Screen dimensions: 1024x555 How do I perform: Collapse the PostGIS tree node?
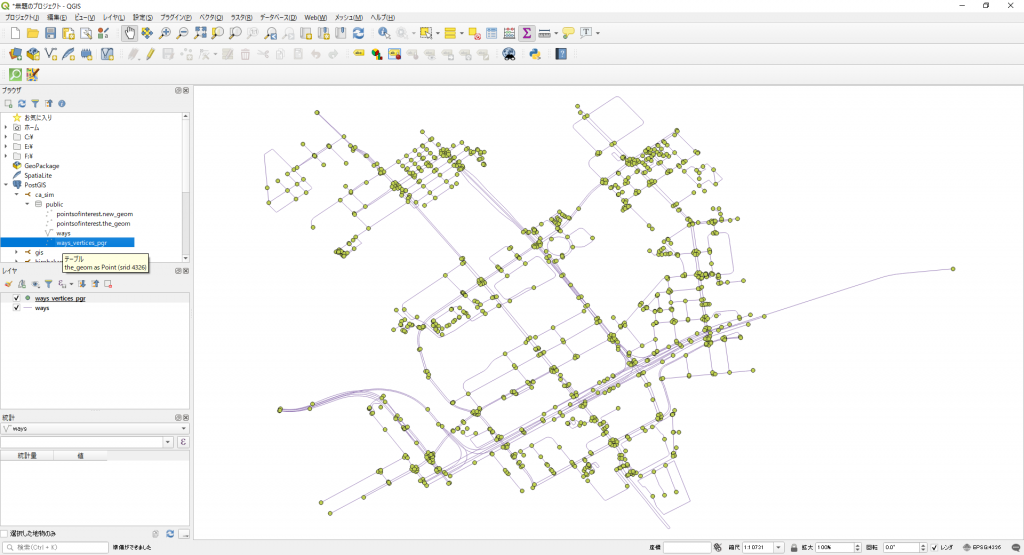click(6, 185)
